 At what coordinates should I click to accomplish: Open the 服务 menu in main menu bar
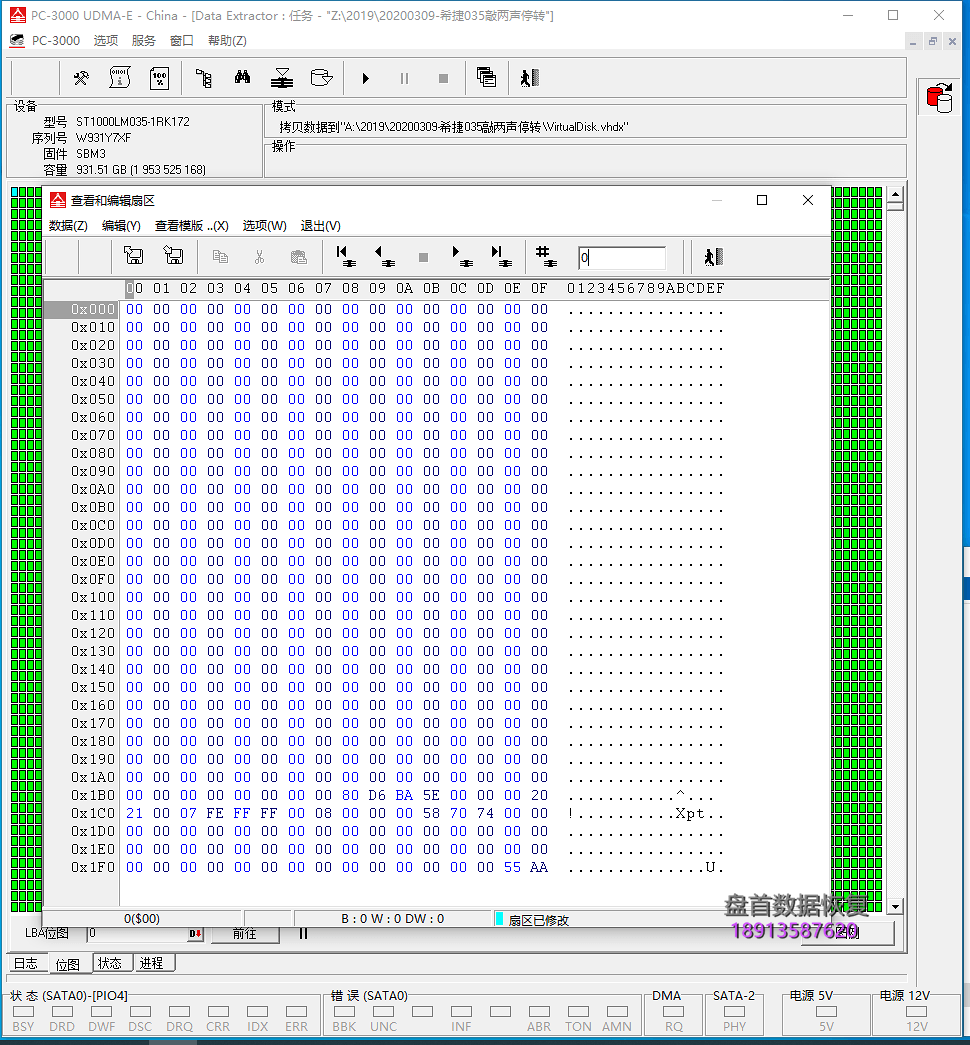pos(144,41)
